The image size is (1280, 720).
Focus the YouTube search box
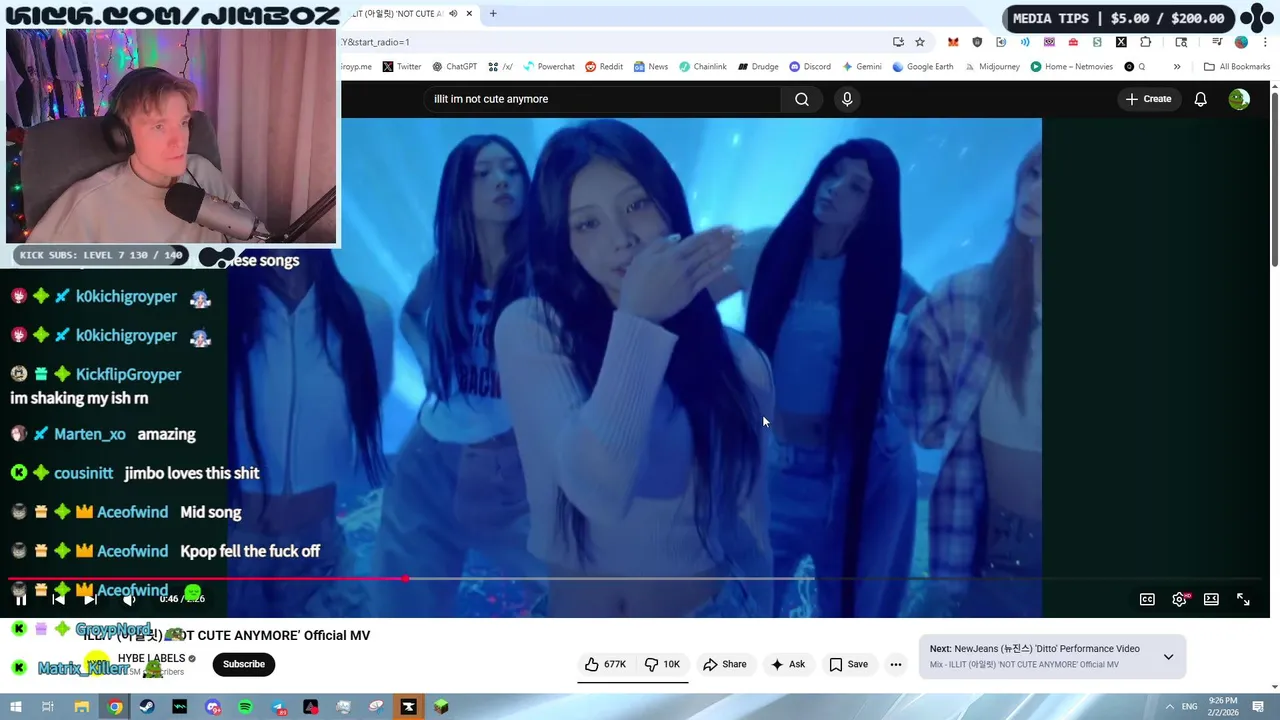(600, 99)
